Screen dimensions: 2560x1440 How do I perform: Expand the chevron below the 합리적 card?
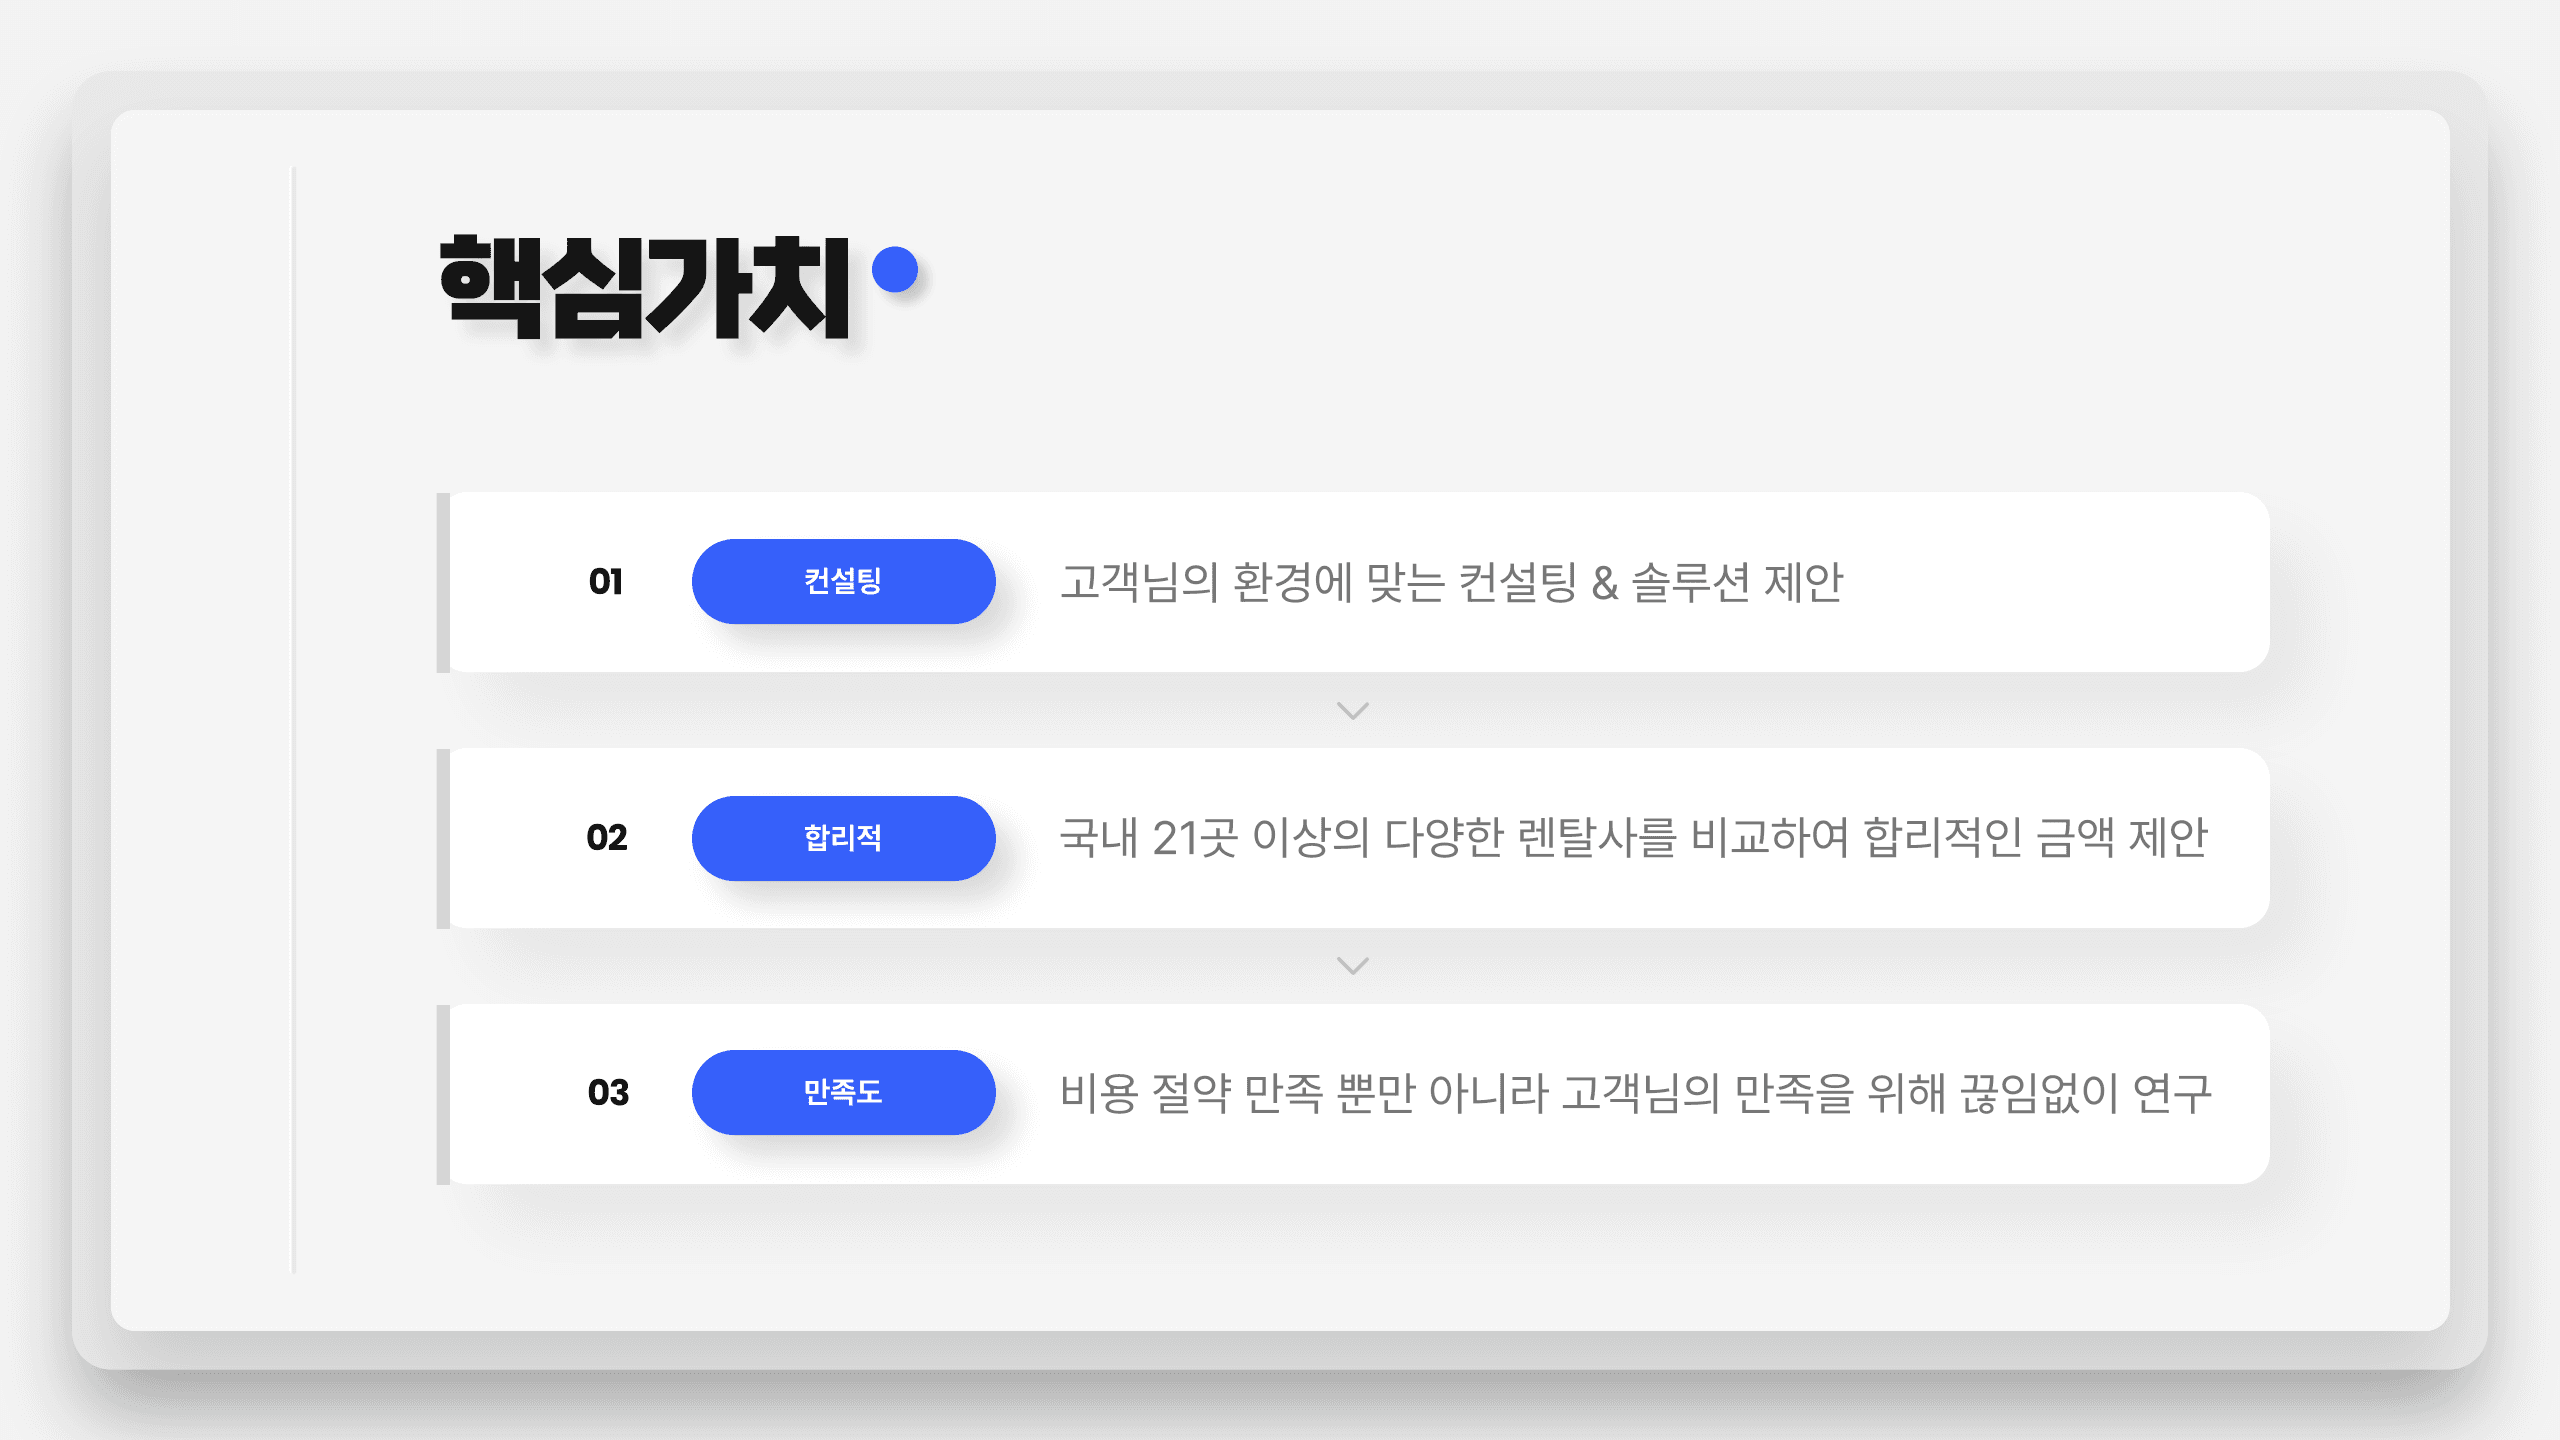(x=1353, y=966)
